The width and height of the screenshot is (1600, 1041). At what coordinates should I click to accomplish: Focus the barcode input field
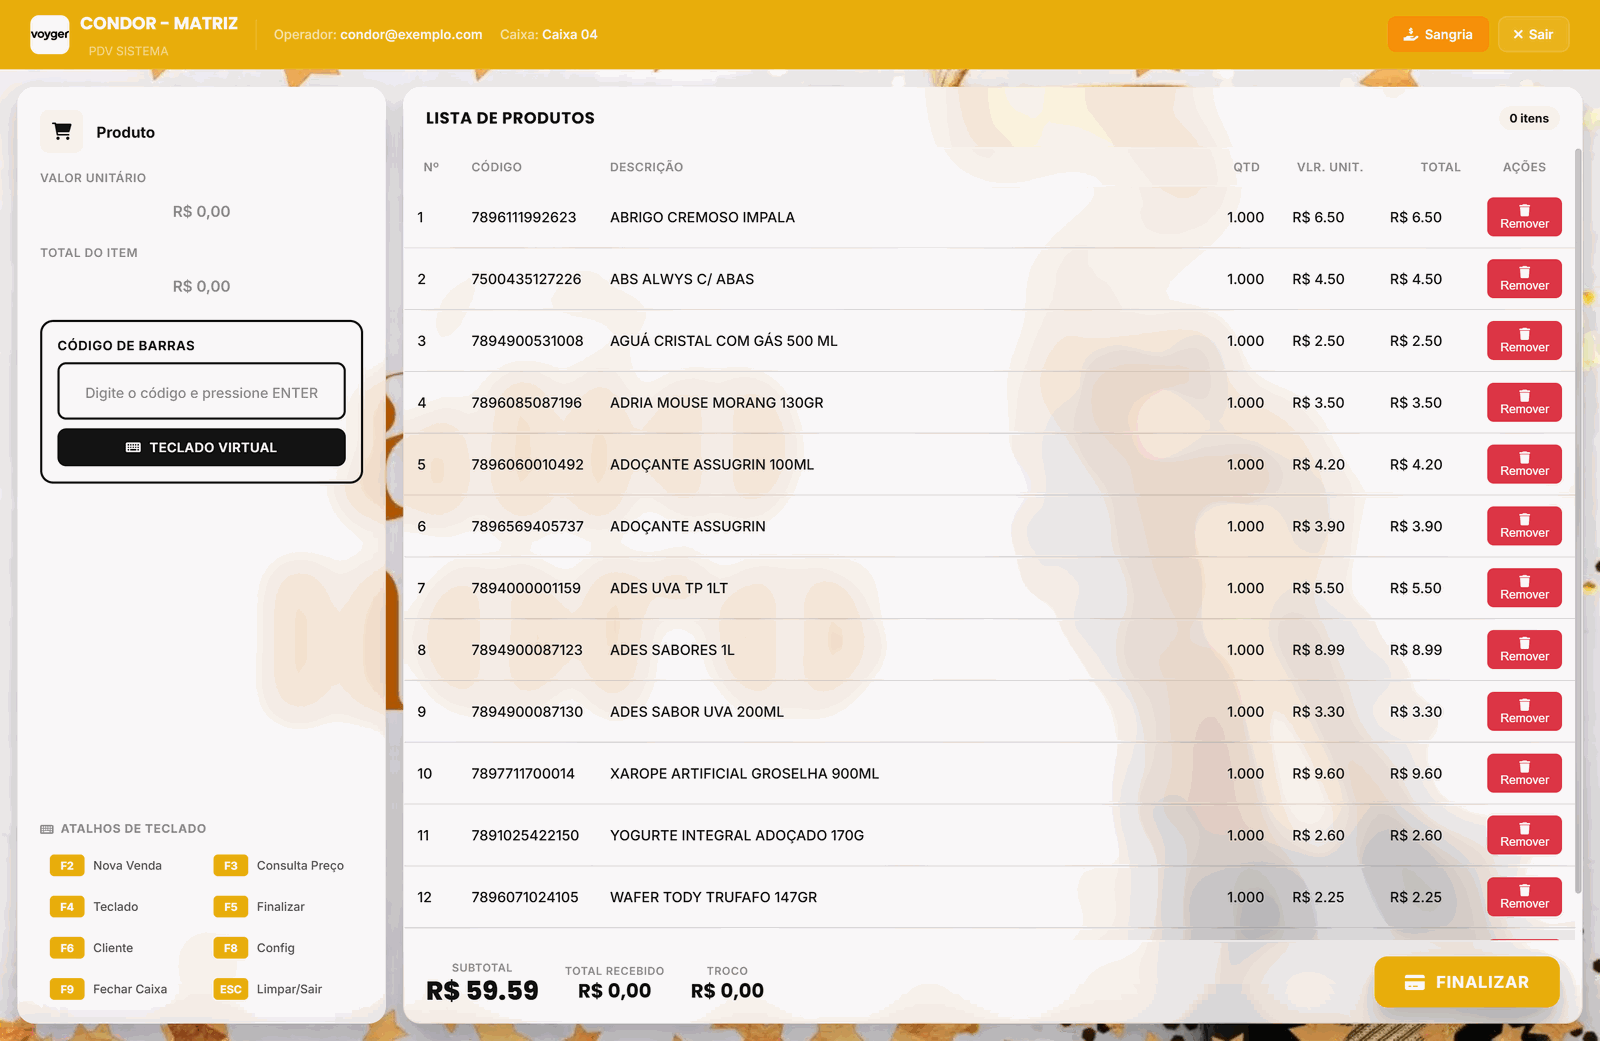[x=201, y=391]
